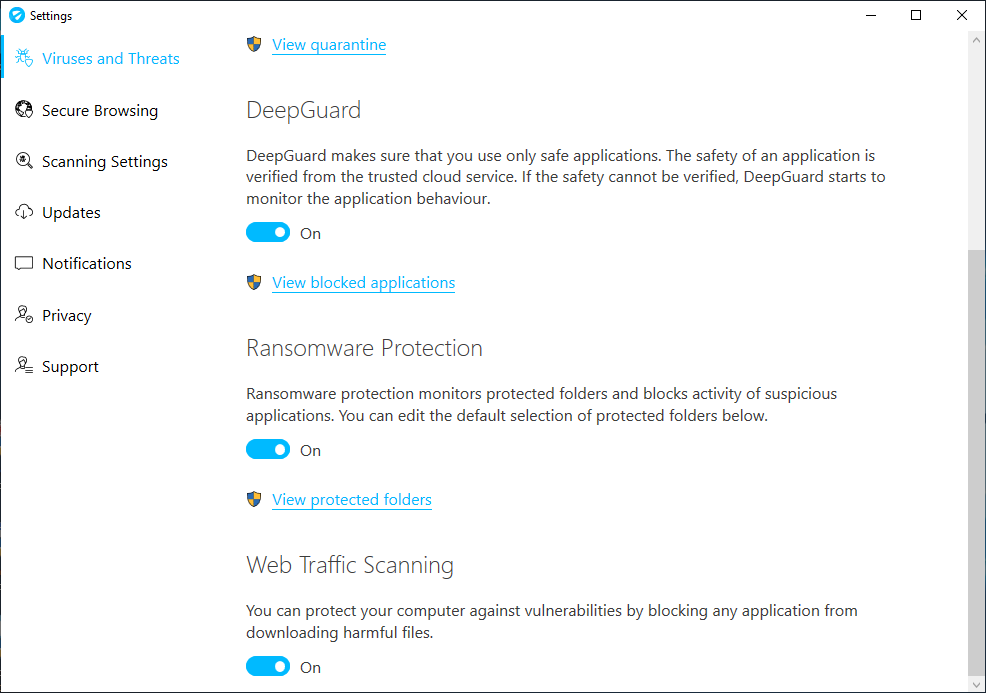This screenshot has height=693, width=986.
Task: Click the Secure Browsing globe icon
Action: (x=25, y=110)
